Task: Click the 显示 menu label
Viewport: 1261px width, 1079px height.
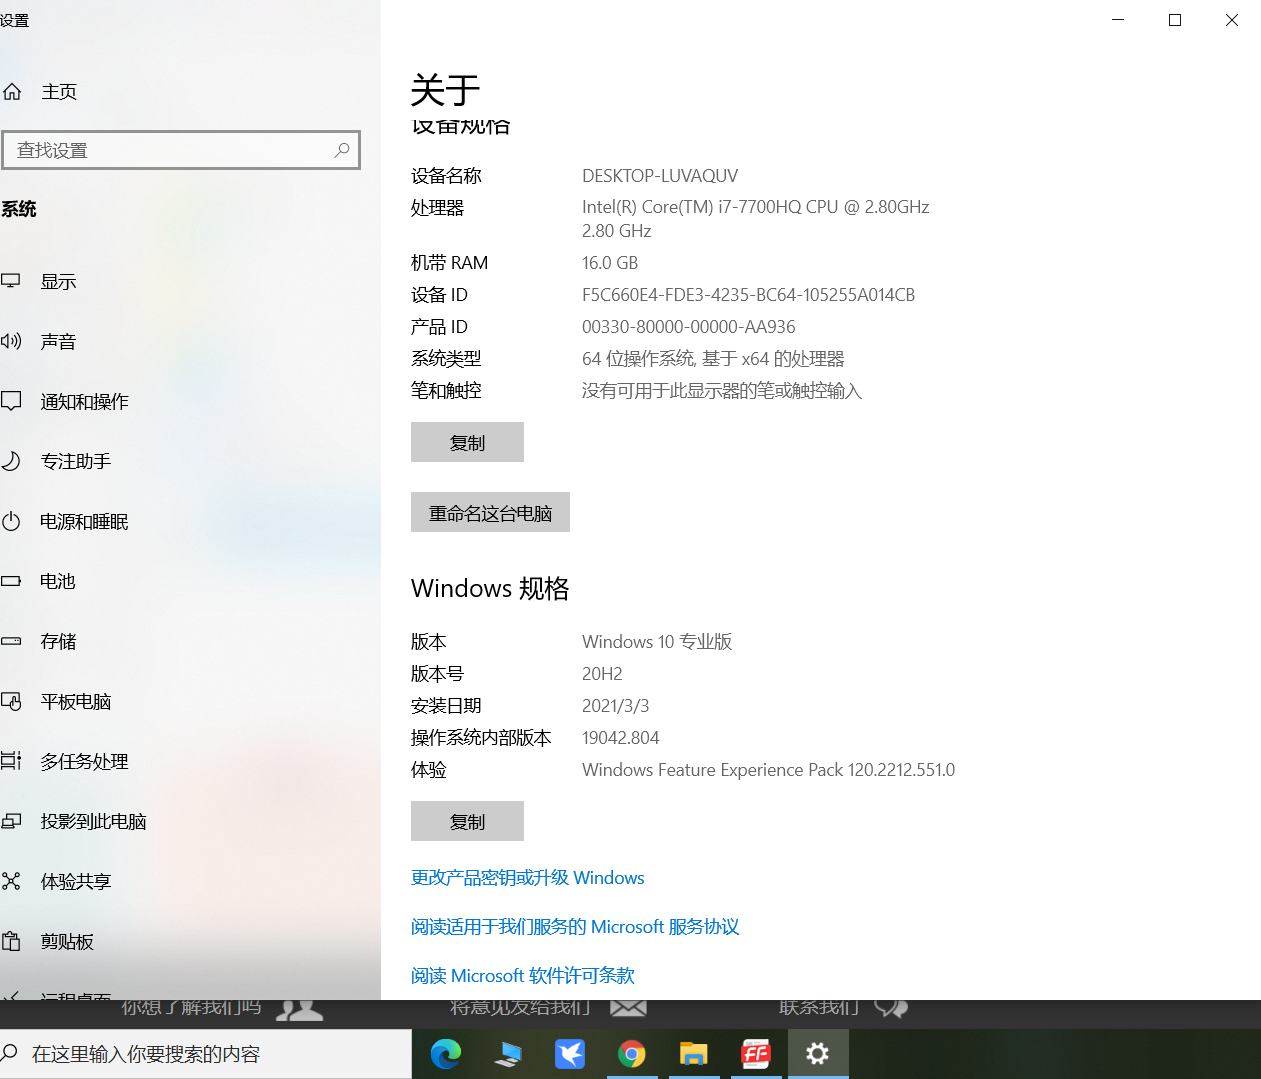Action: 58,282
